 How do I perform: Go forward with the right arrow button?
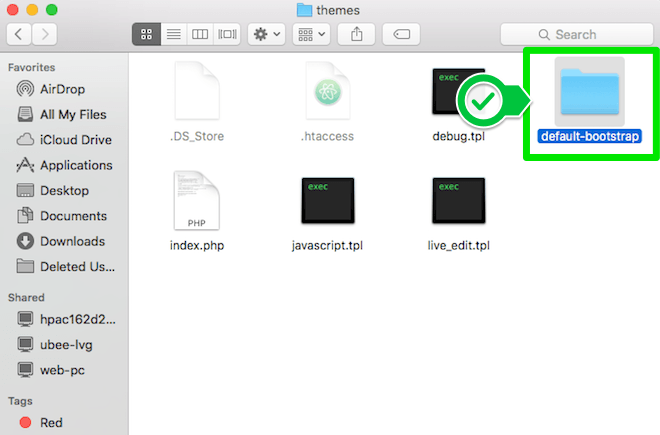pos(44,34)
